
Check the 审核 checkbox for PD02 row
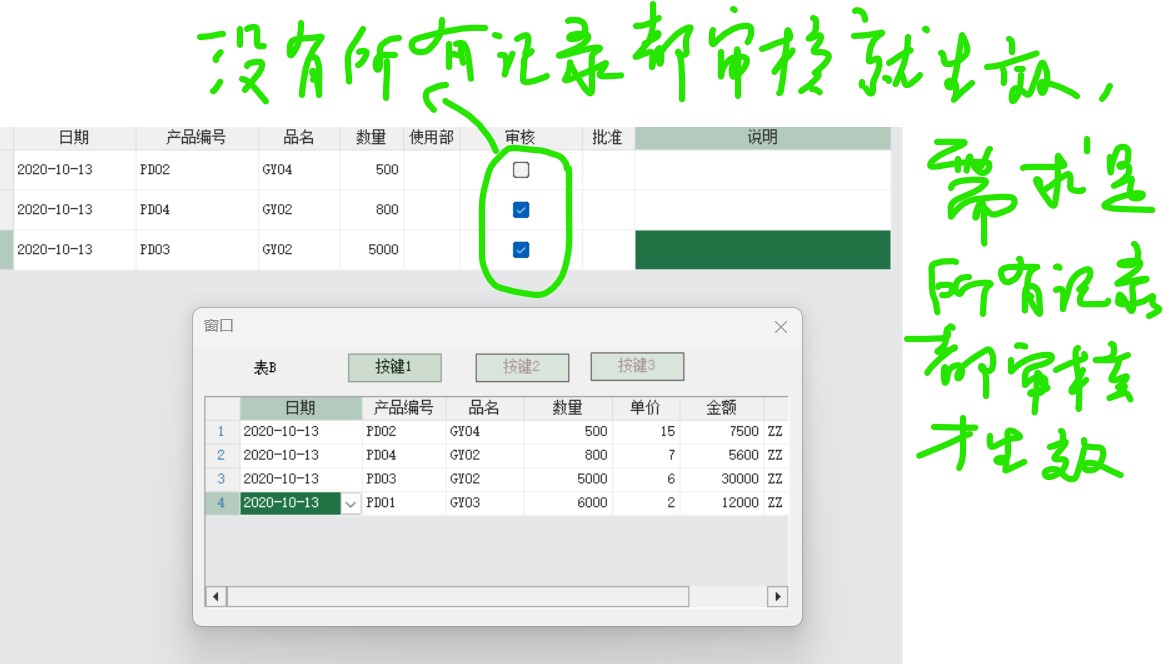[521, 170]
